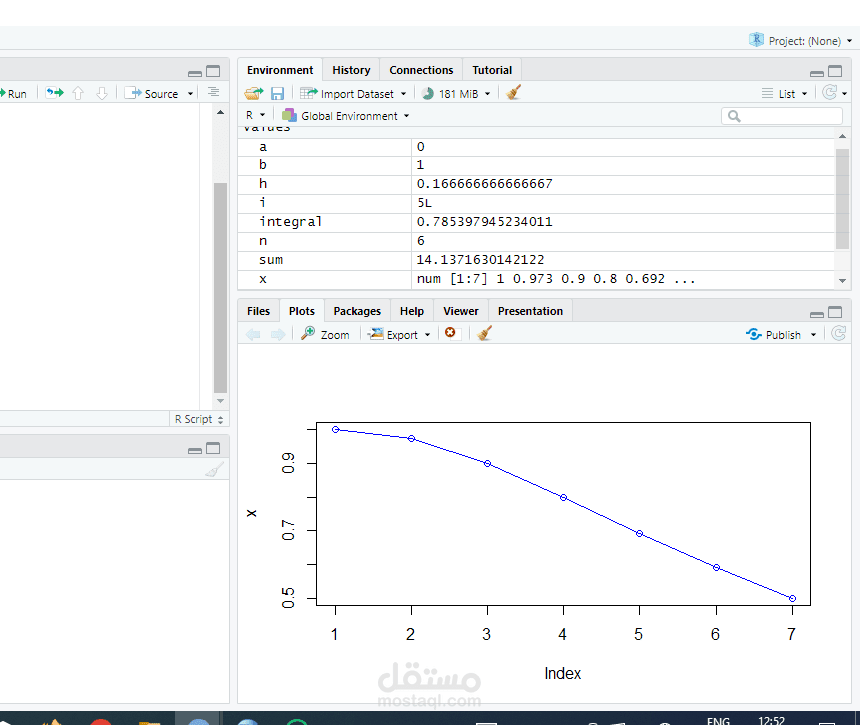Image resolution: width=860 pixels, height=725 pixels.
Task: Show the document outline icon
Action: pyautogui.click(x=213, y=92)
